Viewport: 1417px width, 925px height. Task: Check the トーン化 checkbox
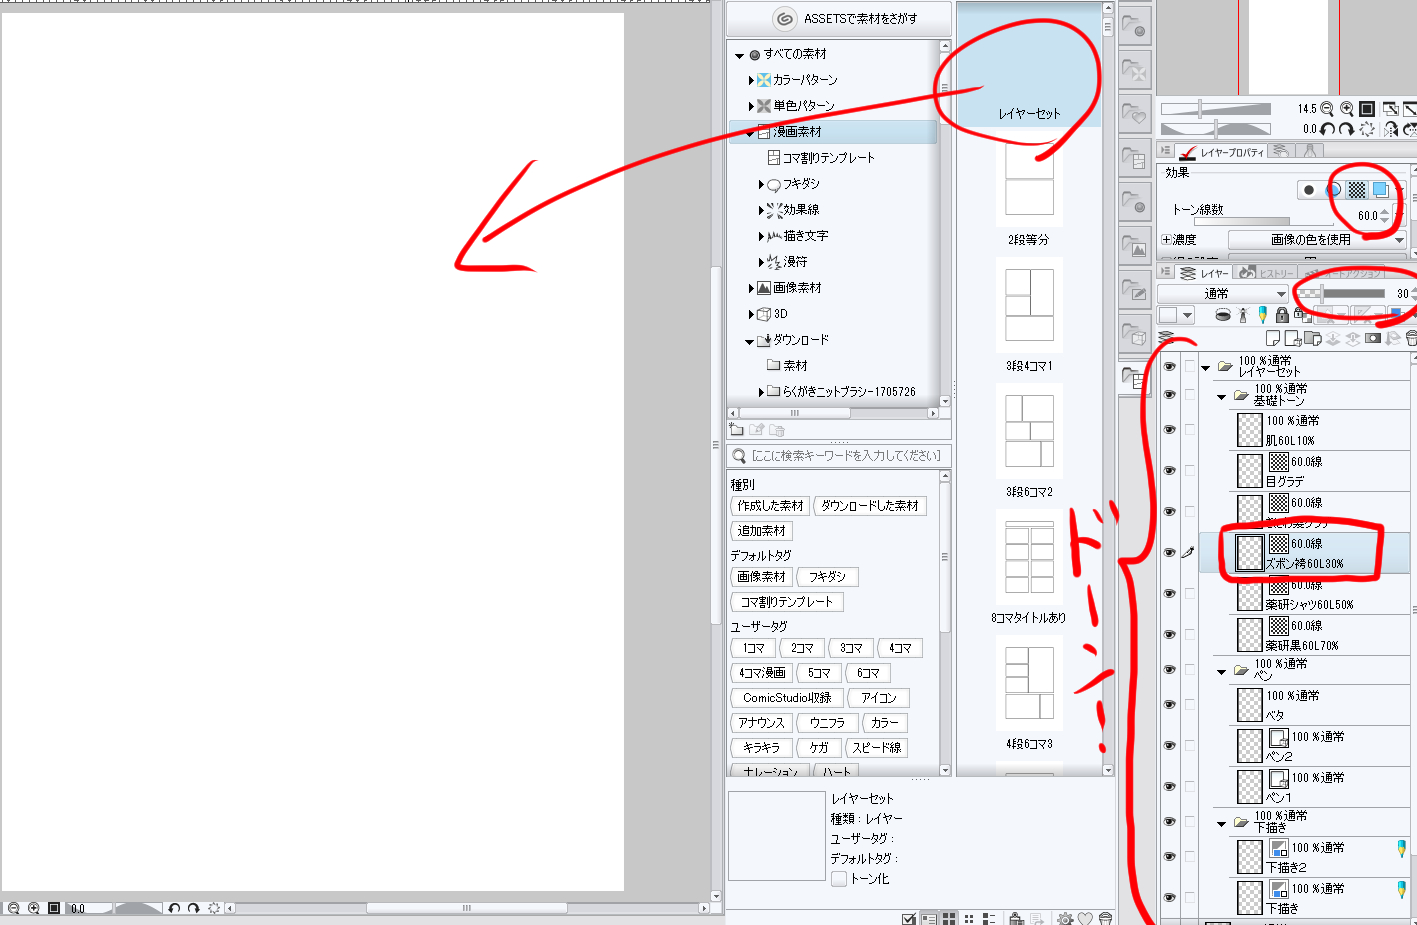pos(839,879)
